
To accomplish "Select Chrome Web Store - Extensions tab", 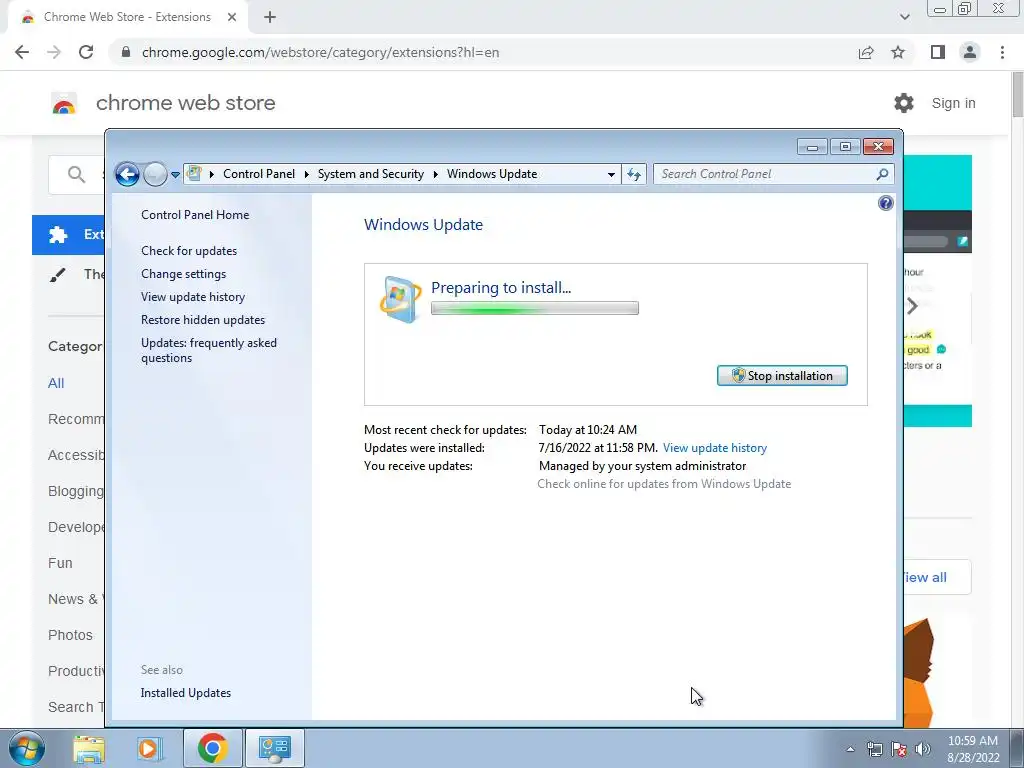I will click(x=128, y=18).
